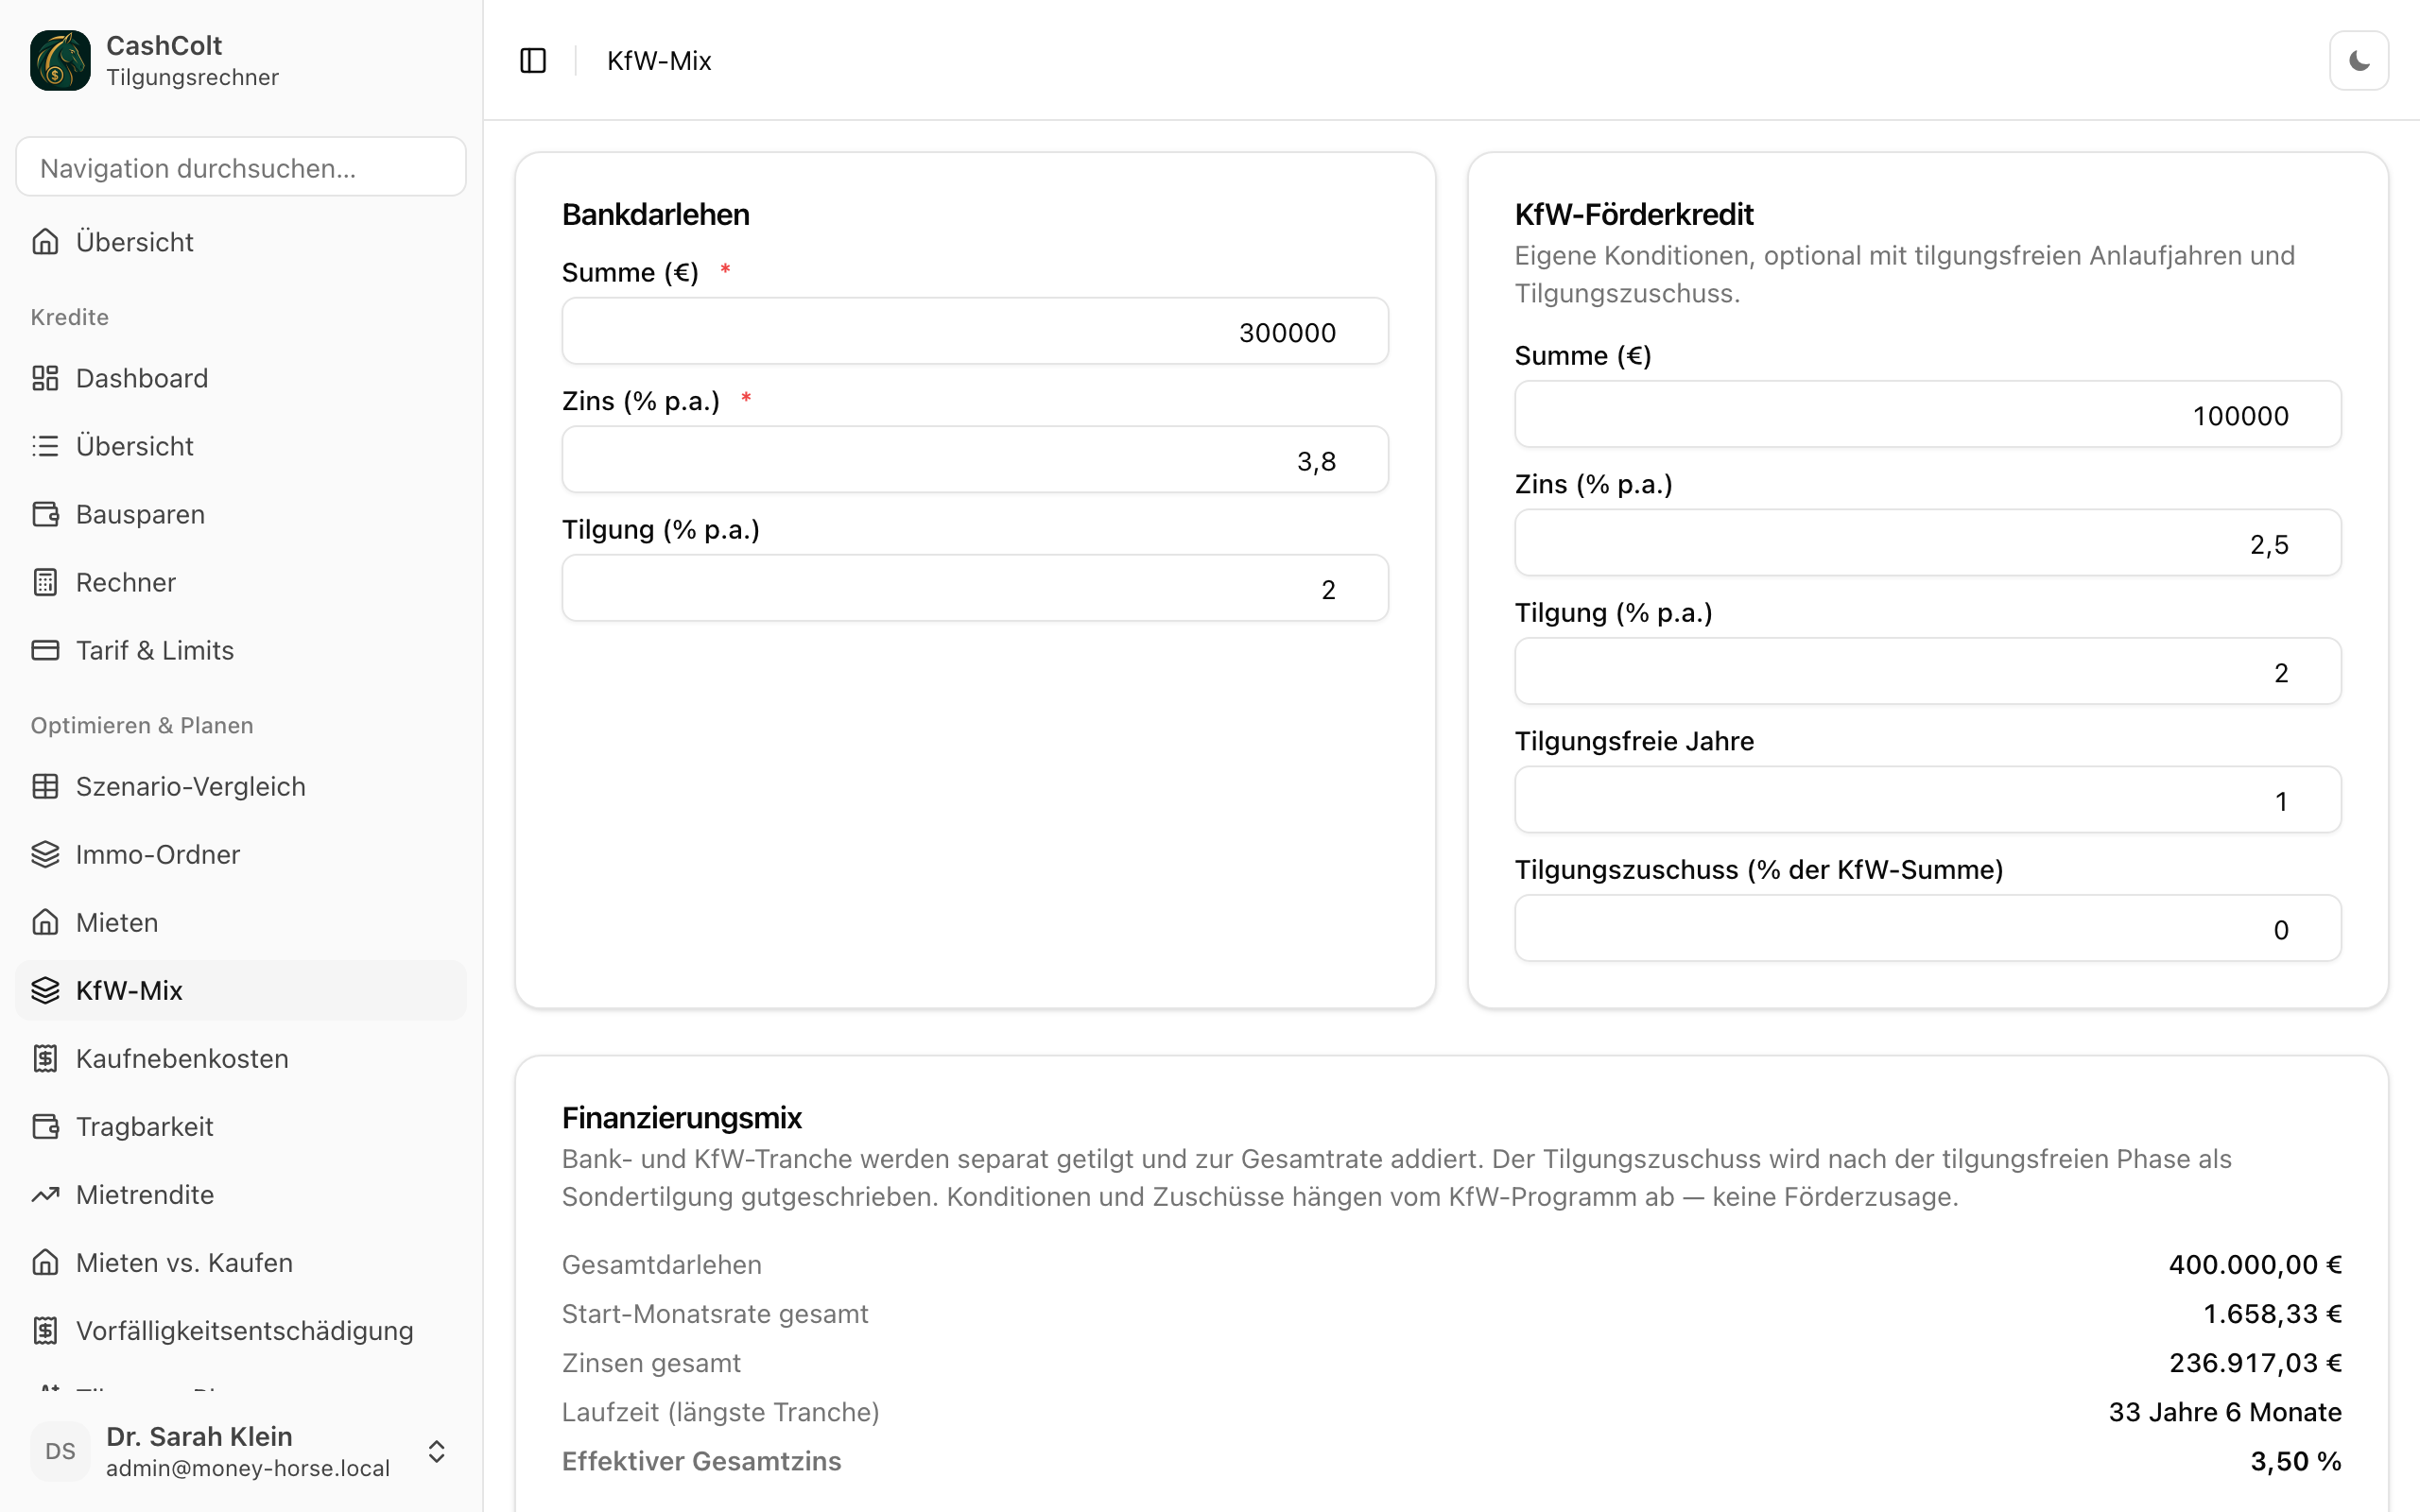Toggle the sidebar panel icon

click(533, 61)
